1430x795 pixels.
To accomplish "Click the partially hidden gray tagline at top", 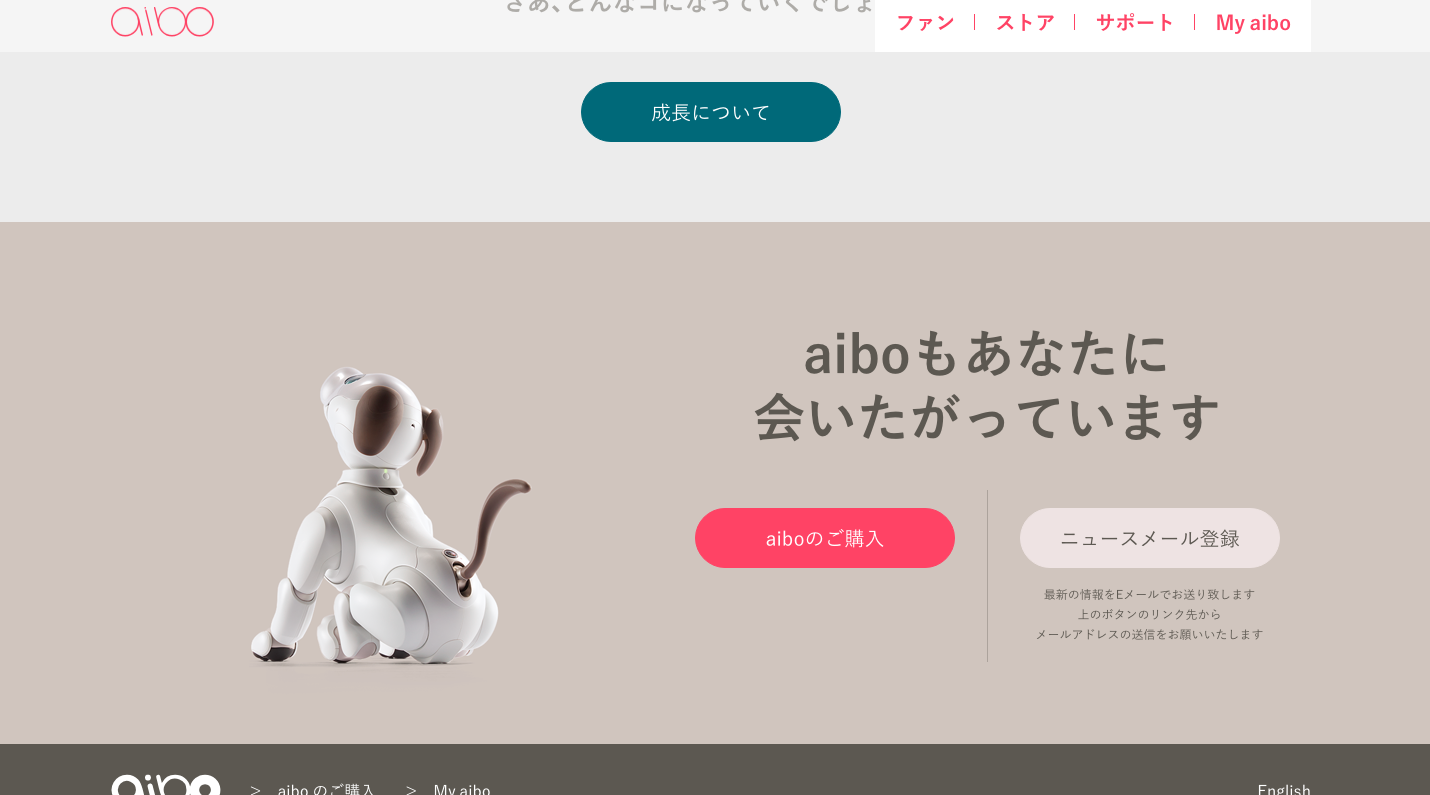I will pyautogui.click(x=690, y=6).
